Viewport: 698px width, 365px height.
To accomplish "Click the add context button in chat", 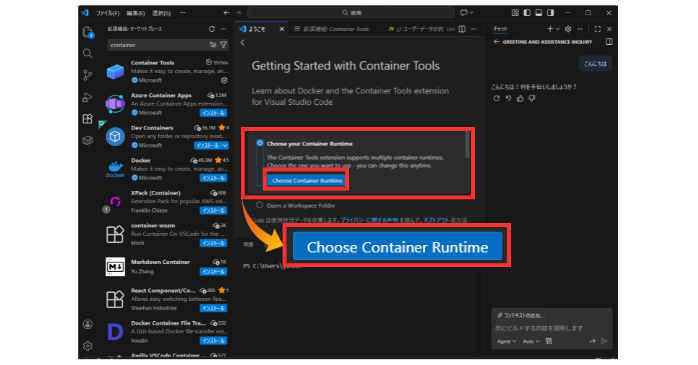I will click(521, 315).
